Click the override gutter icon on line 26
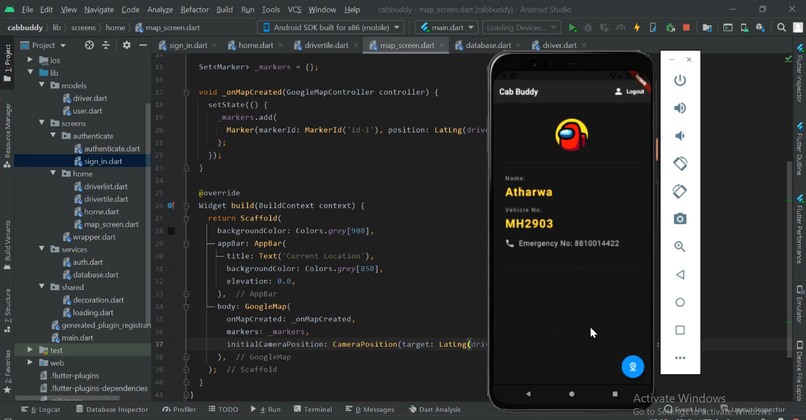 click(x=171, y=206)
